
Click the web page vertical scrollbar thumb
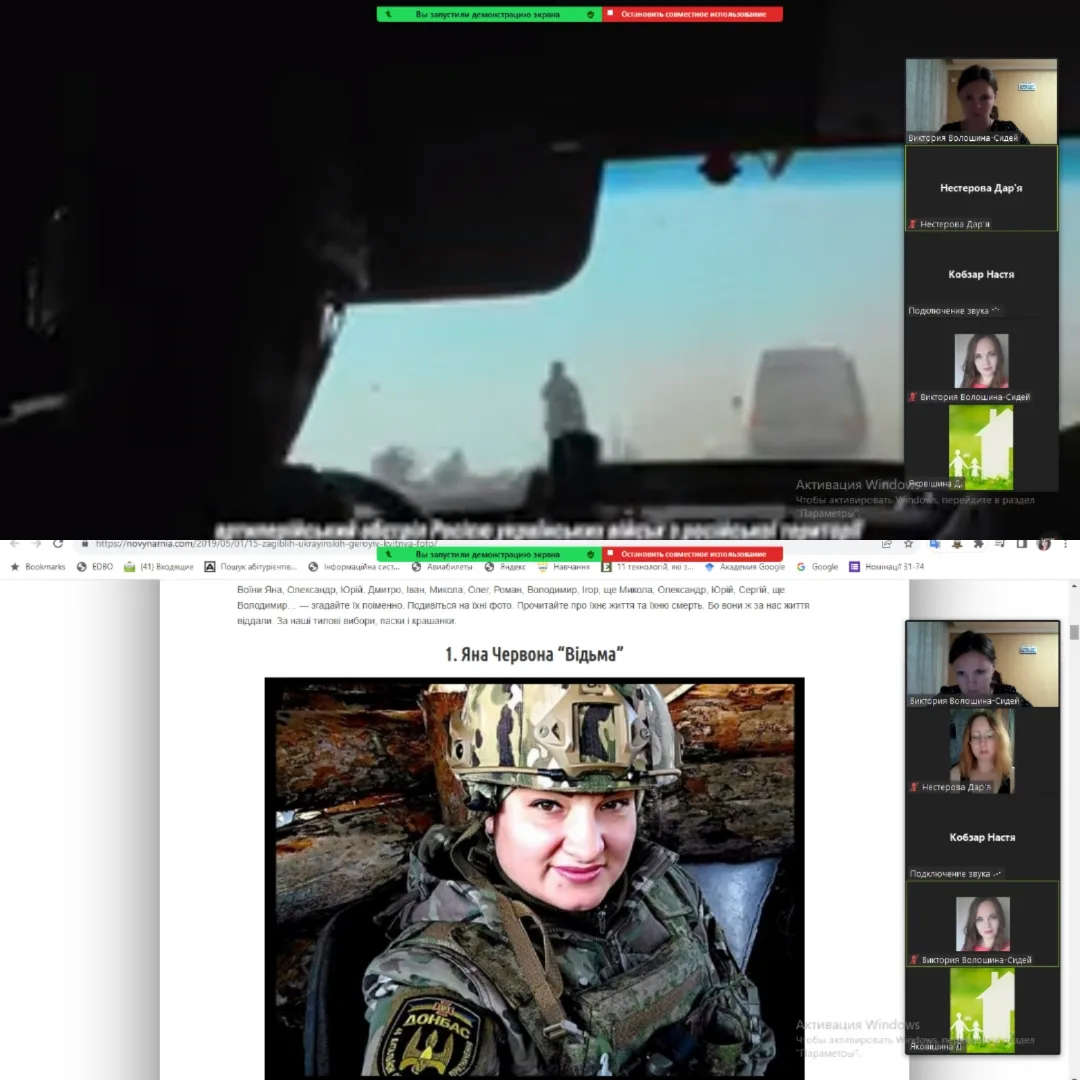point(1074,632)
